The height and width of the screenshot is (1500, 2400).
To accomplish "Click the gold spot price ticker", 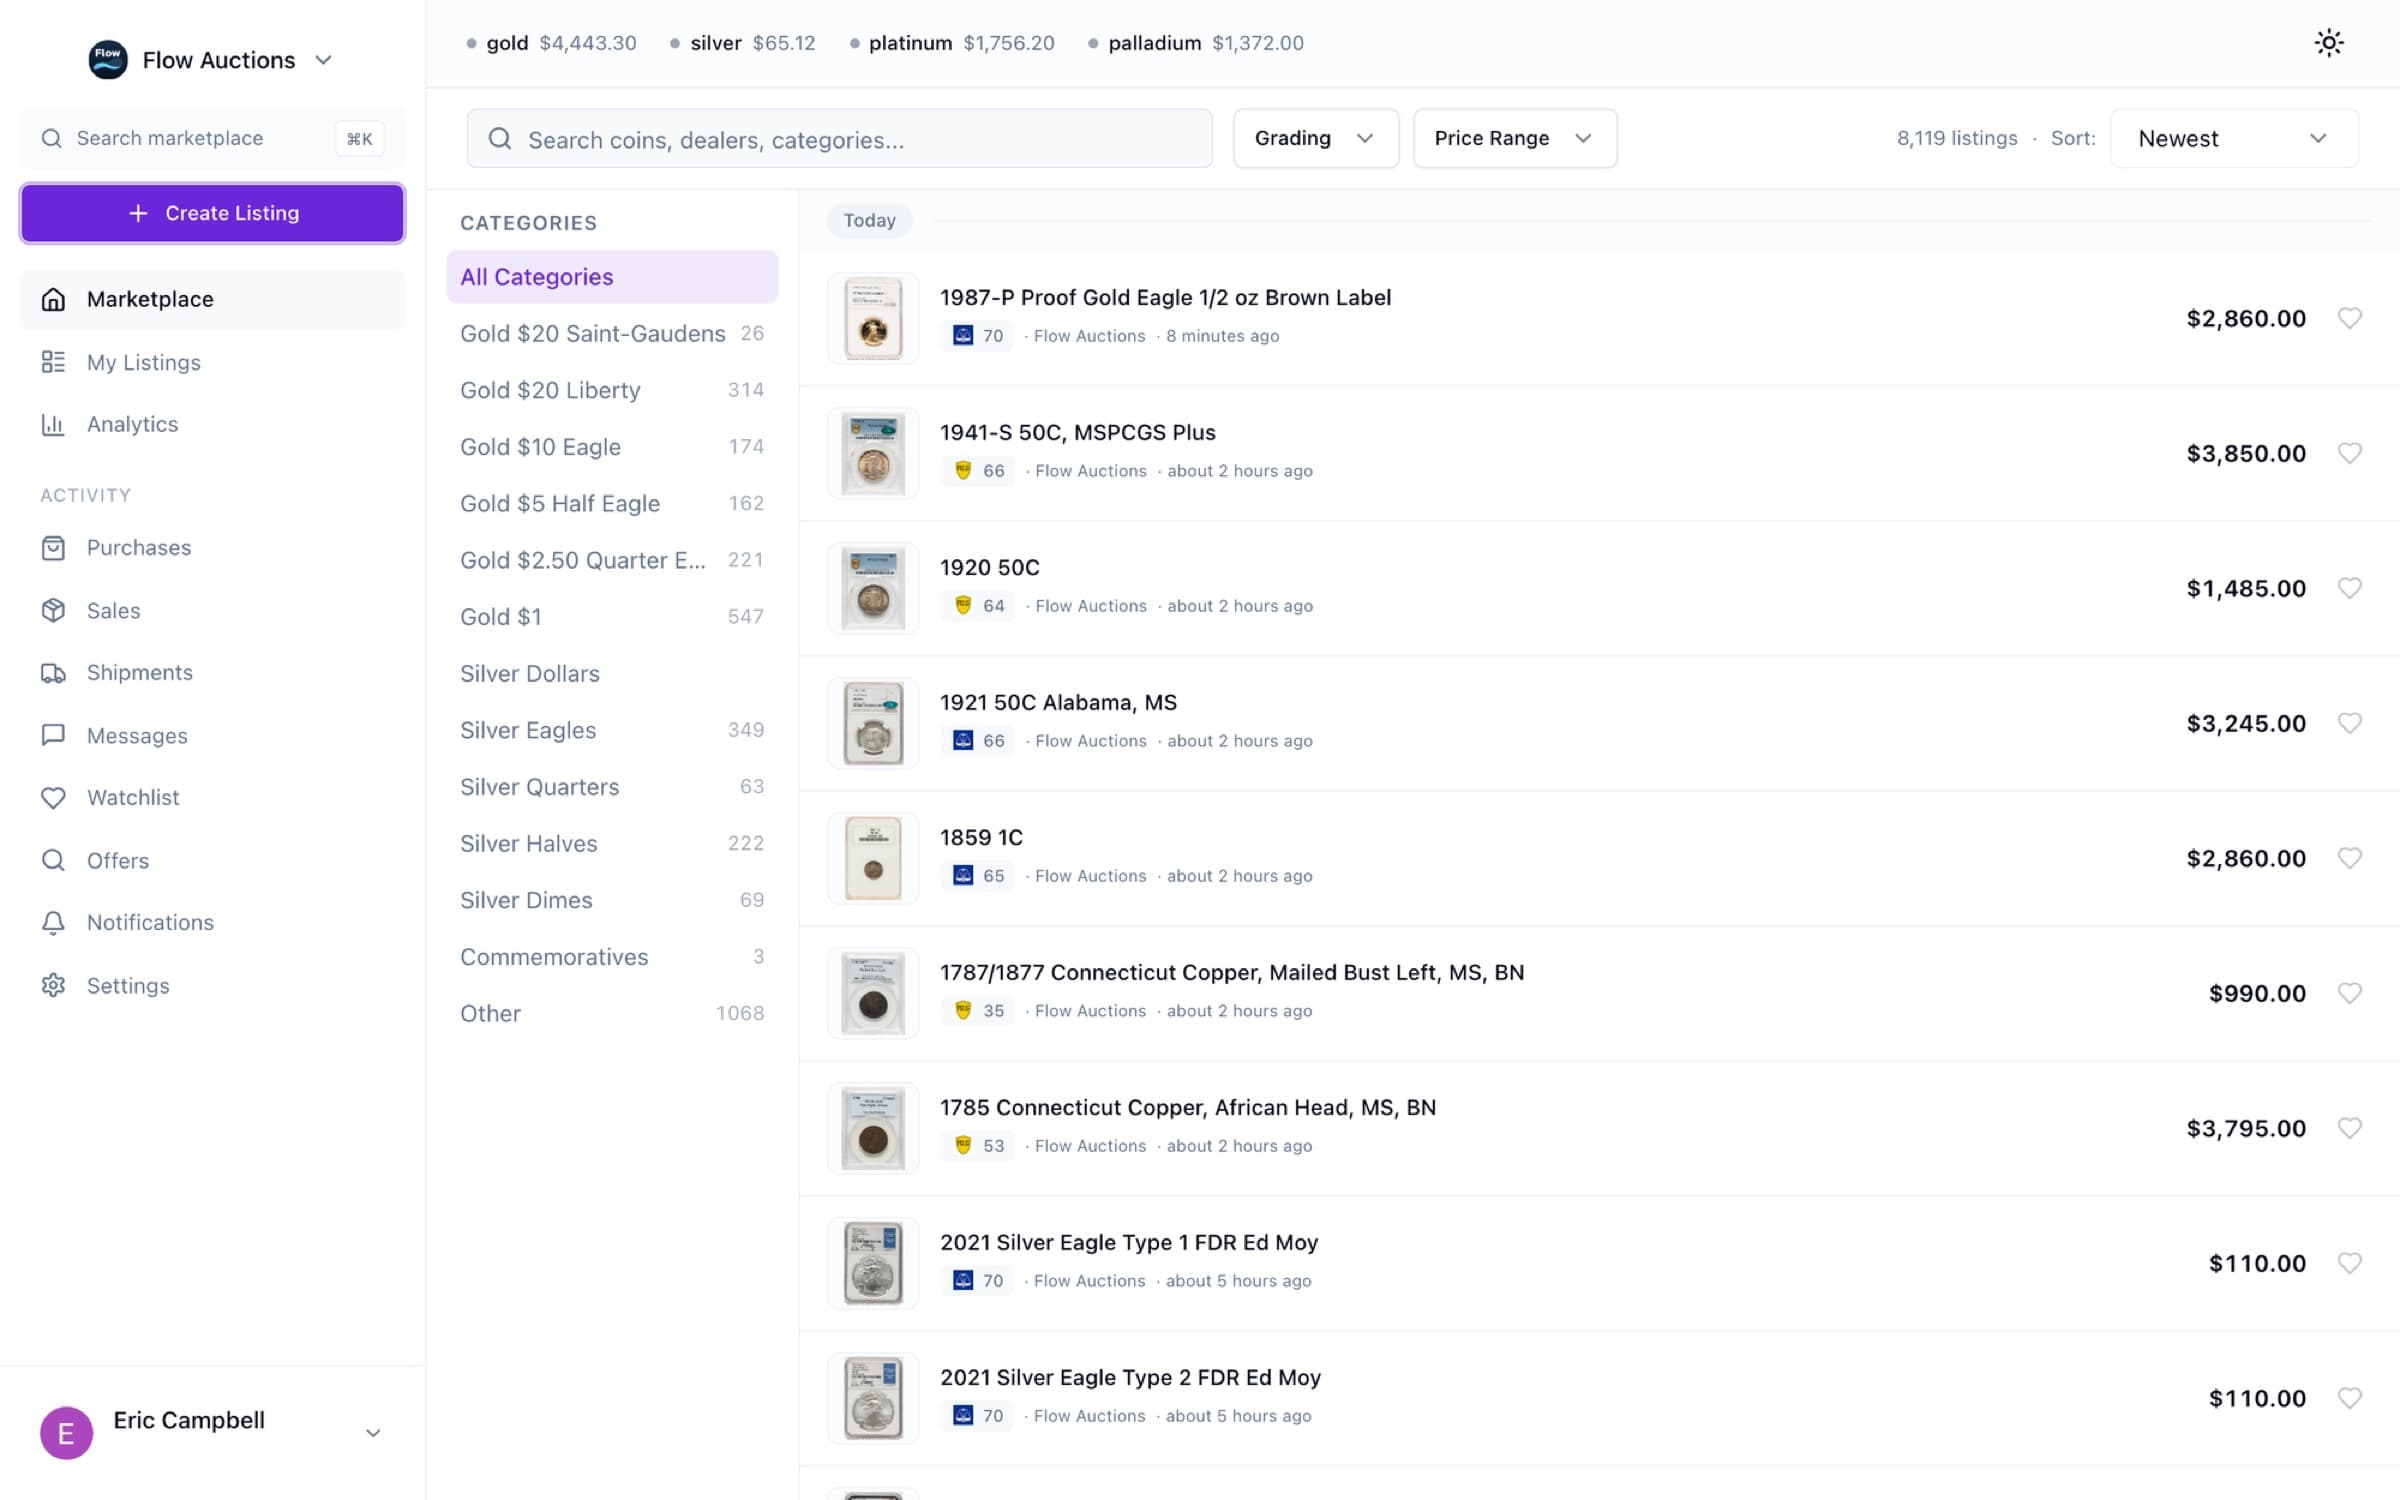I will pyautogui.click(x=551, y=43).
